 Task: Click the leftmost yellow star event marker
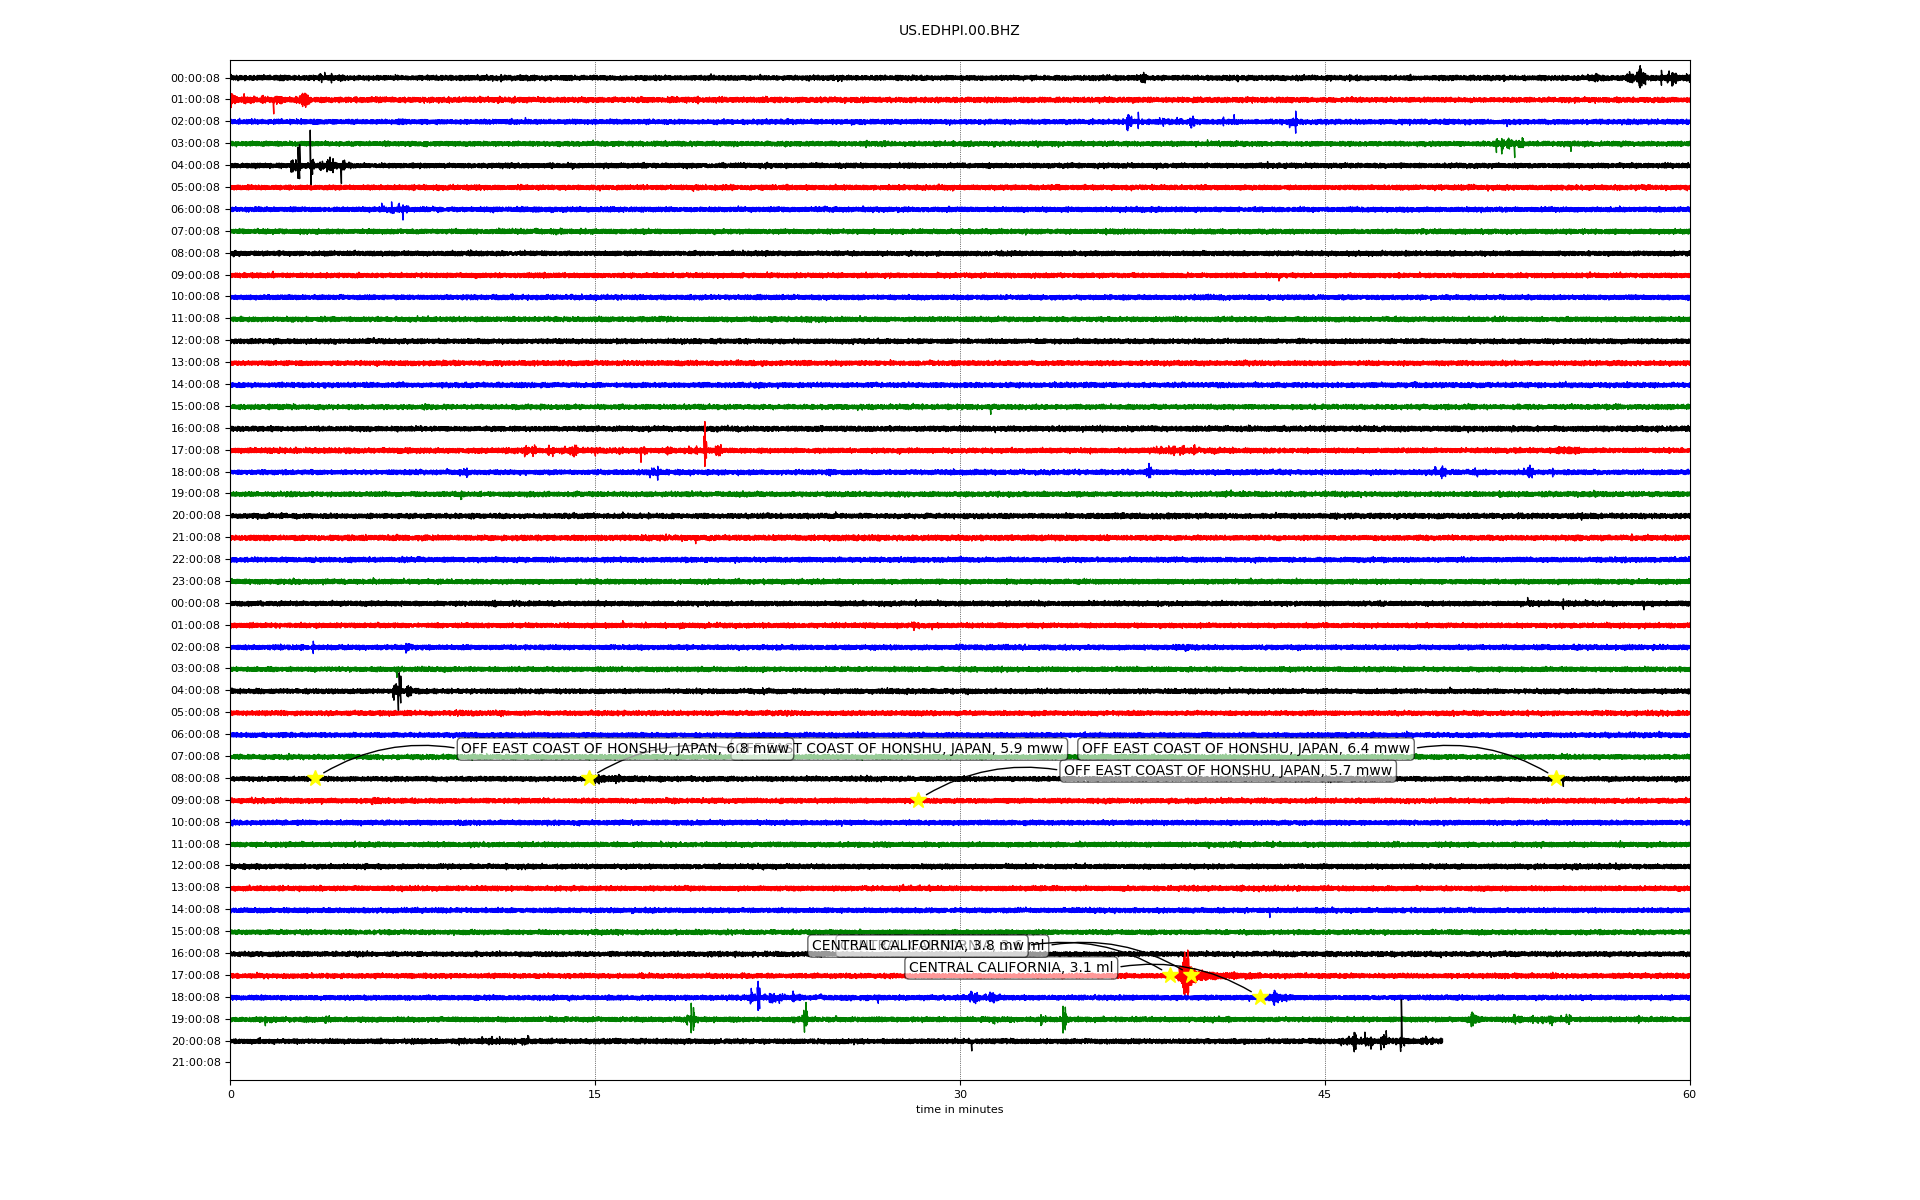pos(315,778)
